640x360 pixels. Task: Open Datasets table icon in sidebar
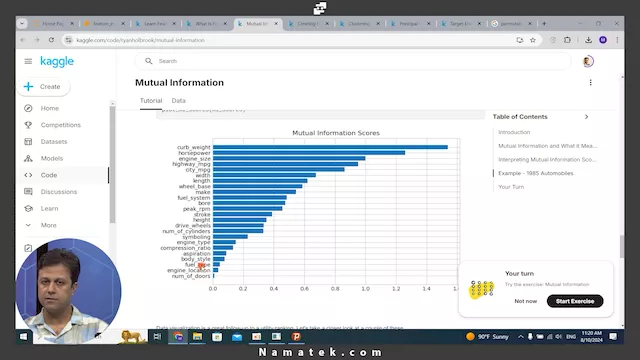28,142
